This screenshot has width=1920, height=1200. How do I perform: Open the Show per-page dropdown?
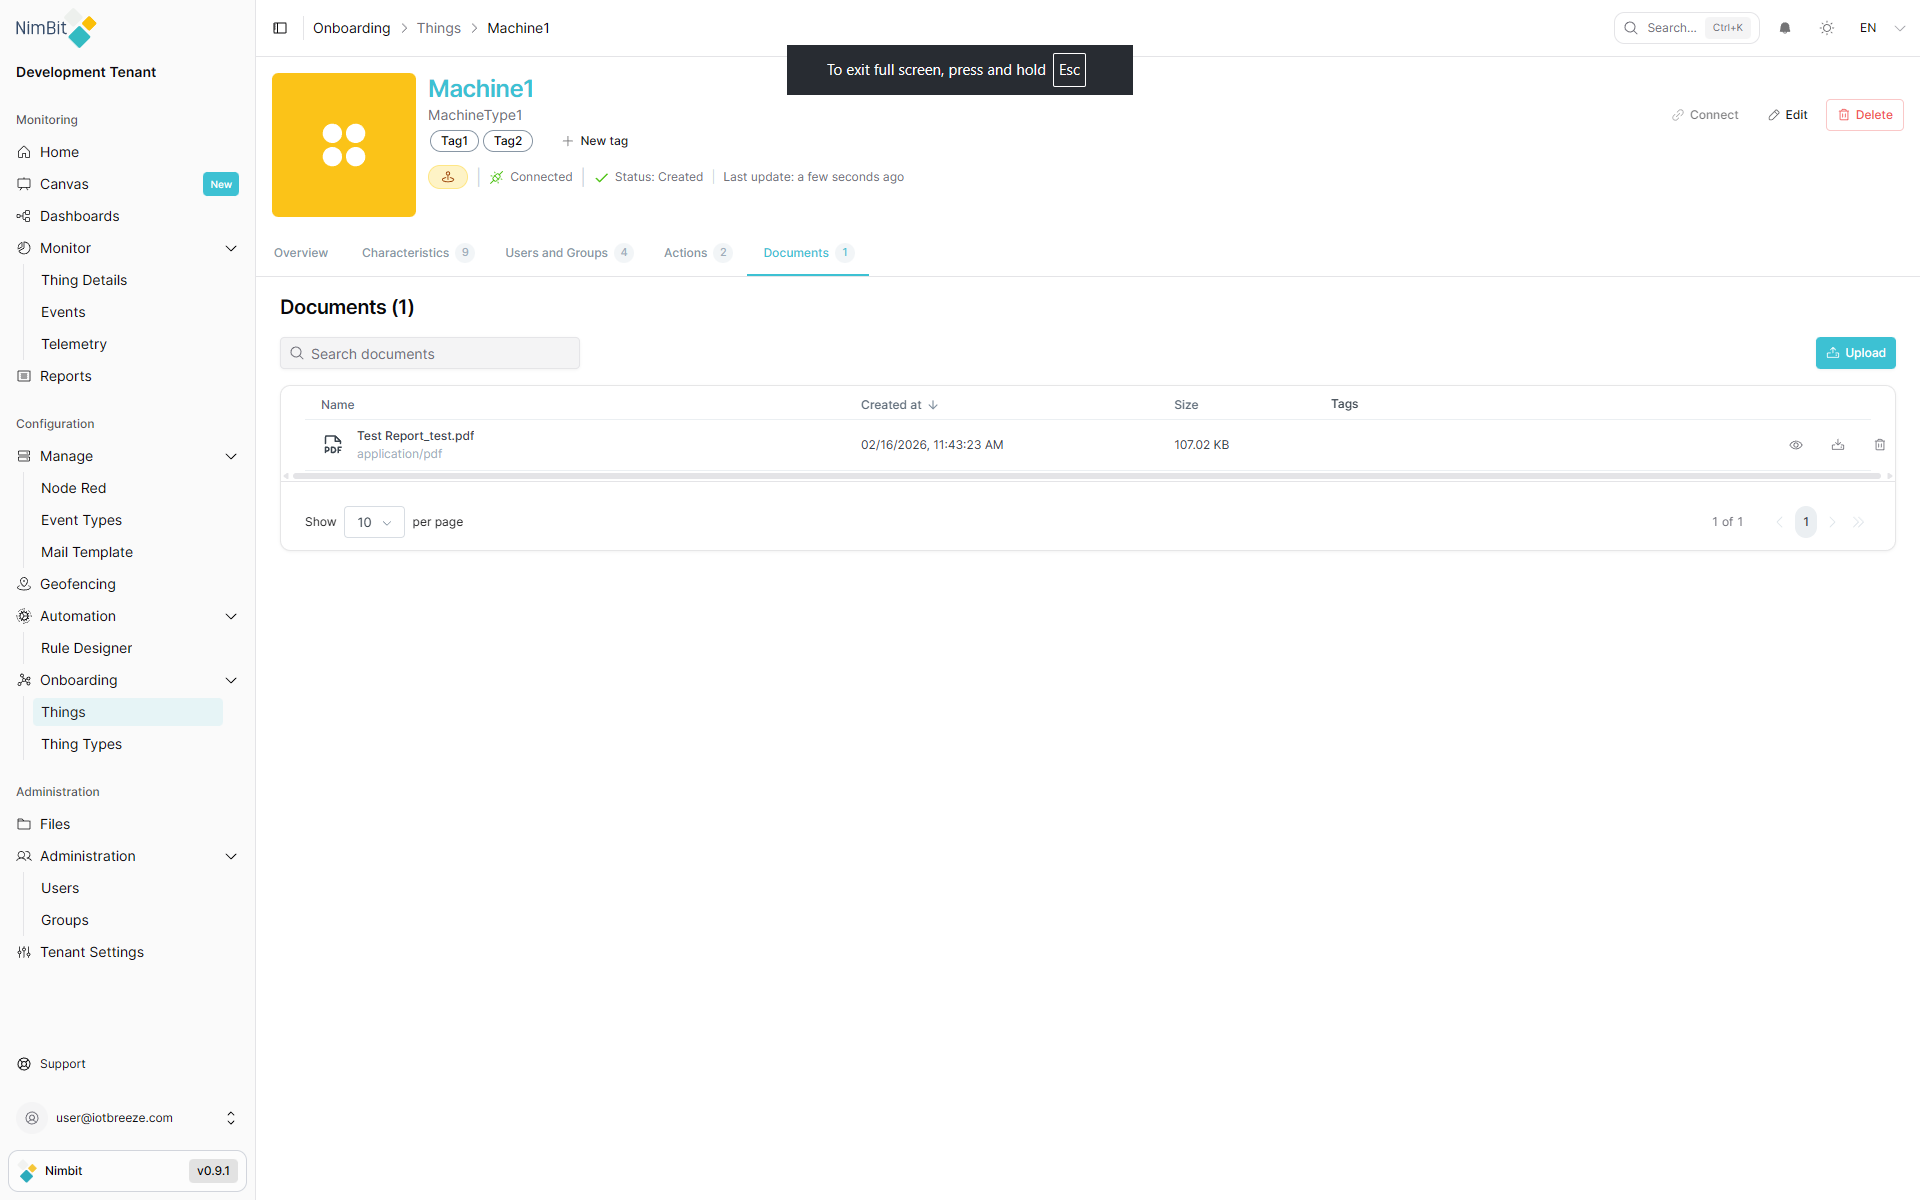click(x=373, y=521)
